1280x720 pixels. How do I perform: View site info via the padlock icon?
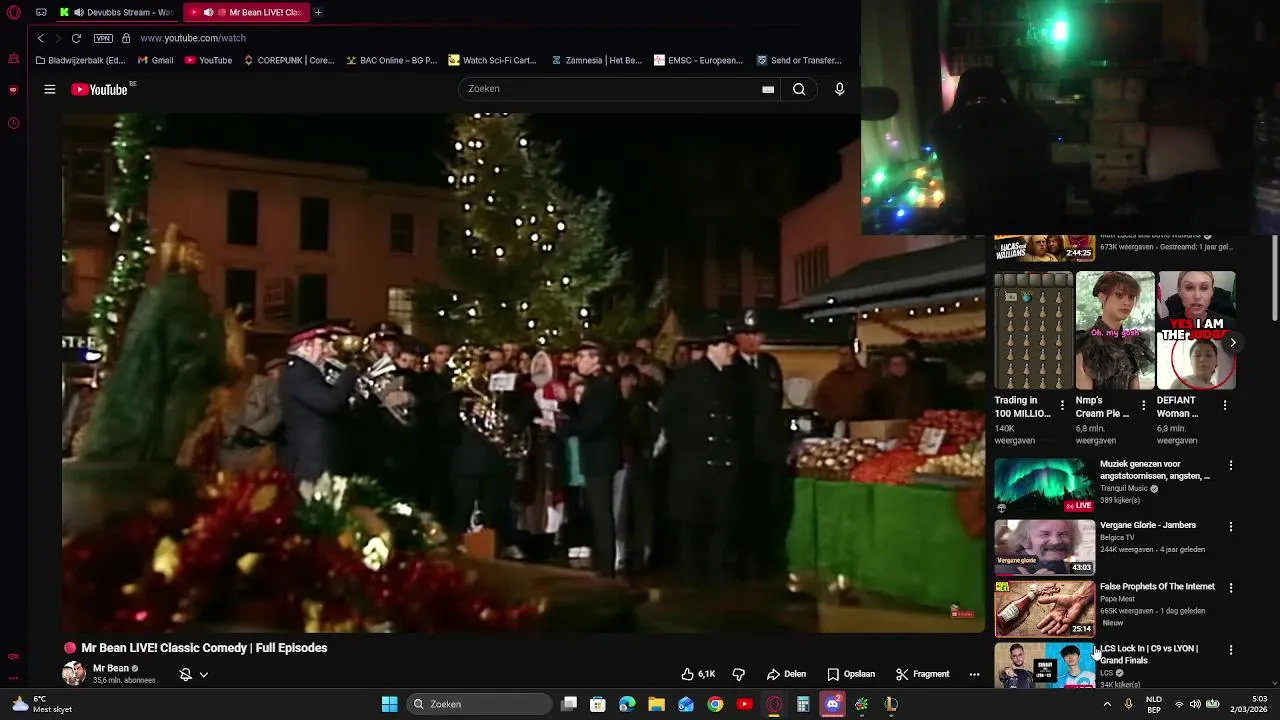126,38
